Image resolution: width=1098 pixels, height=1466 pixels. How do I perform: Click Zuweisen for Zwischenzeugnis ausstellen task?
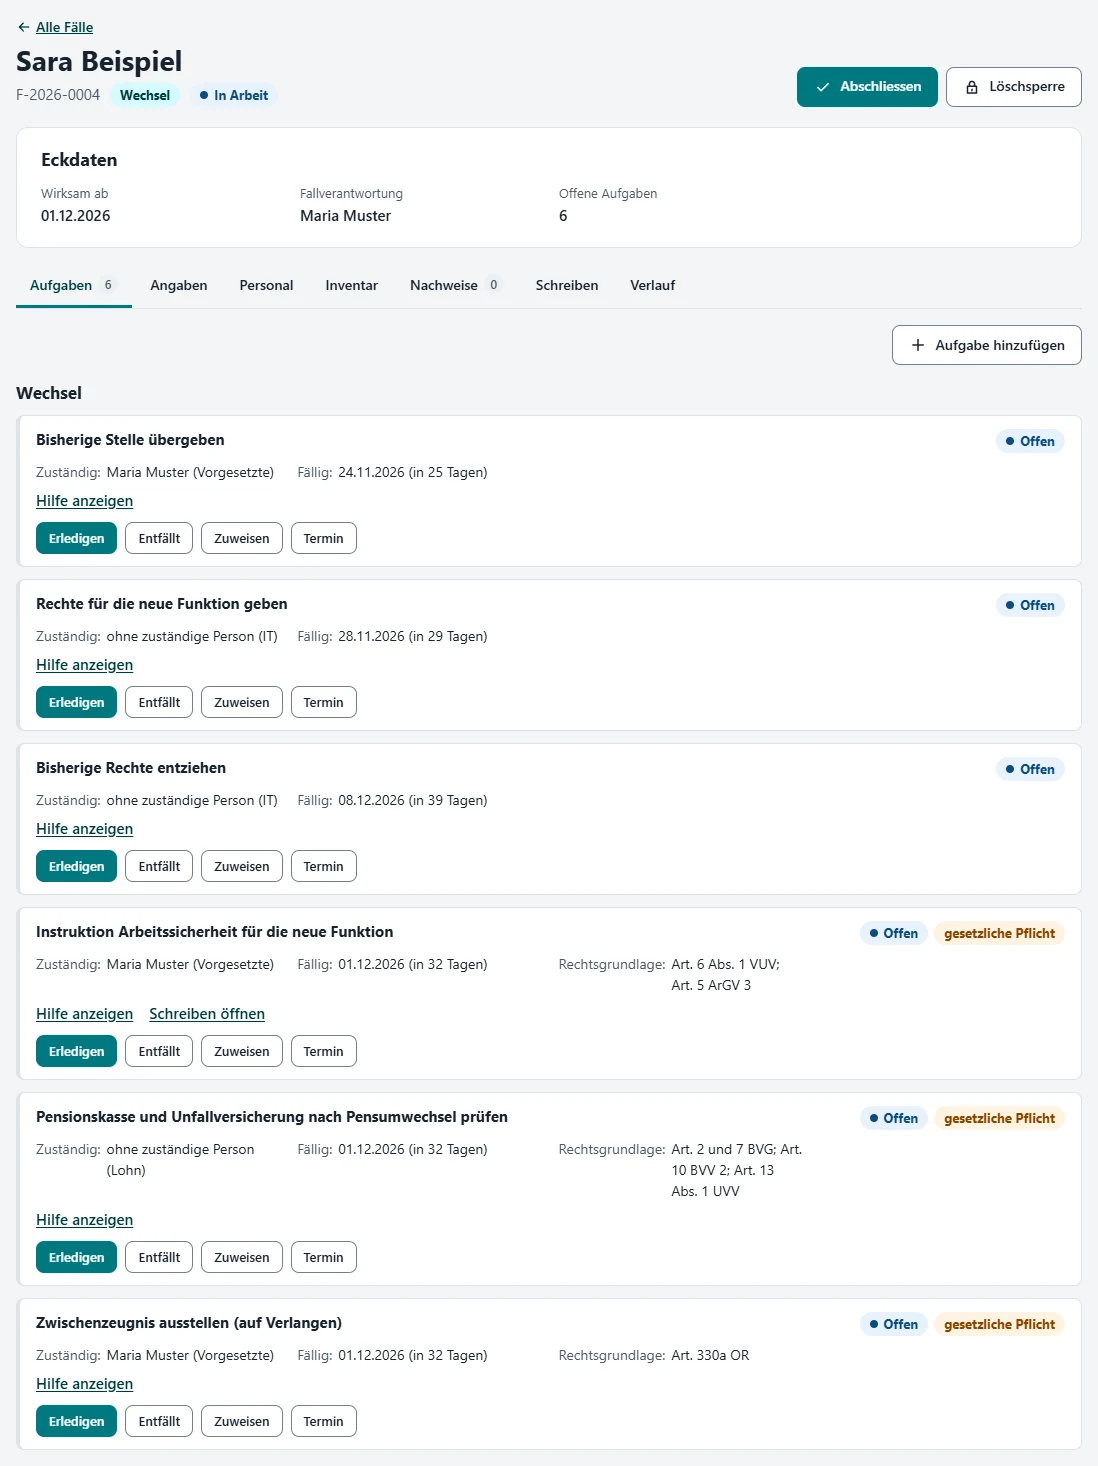click(x=242, y=1421)
